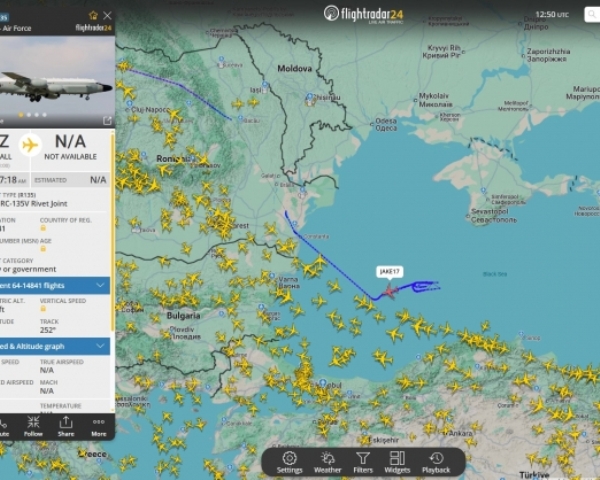Expand the 64-14841 flights section
Viewport: 600px width, 480px height.
[55, 286]
